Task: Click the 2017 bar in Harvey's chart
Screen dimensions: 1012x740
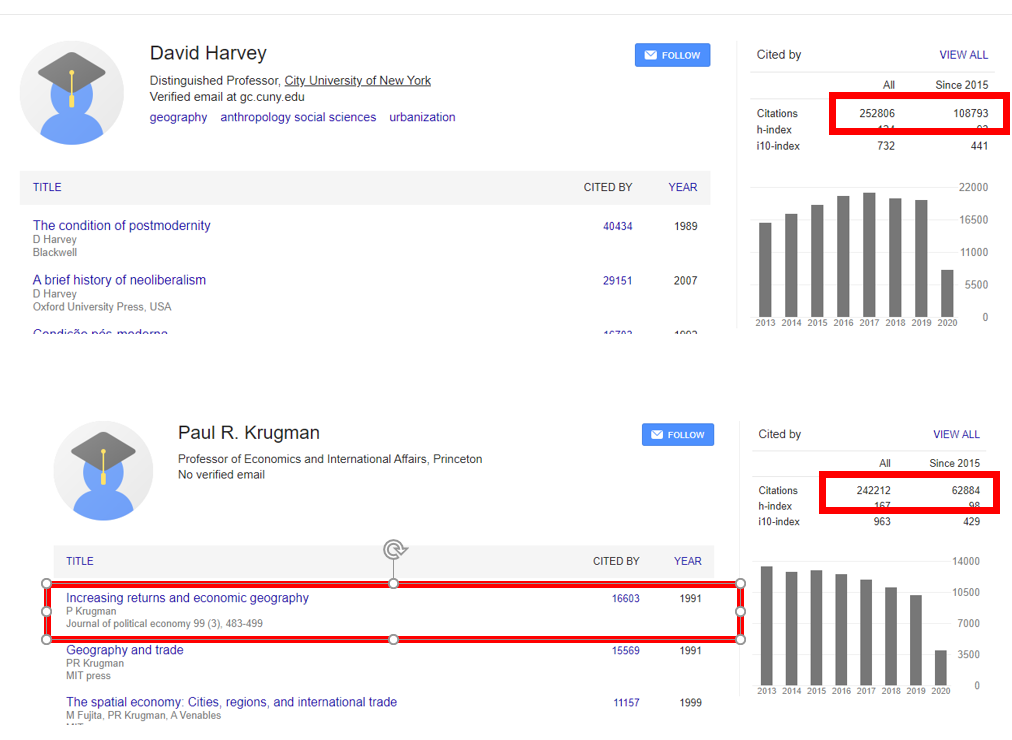Action: coord(869,254)
